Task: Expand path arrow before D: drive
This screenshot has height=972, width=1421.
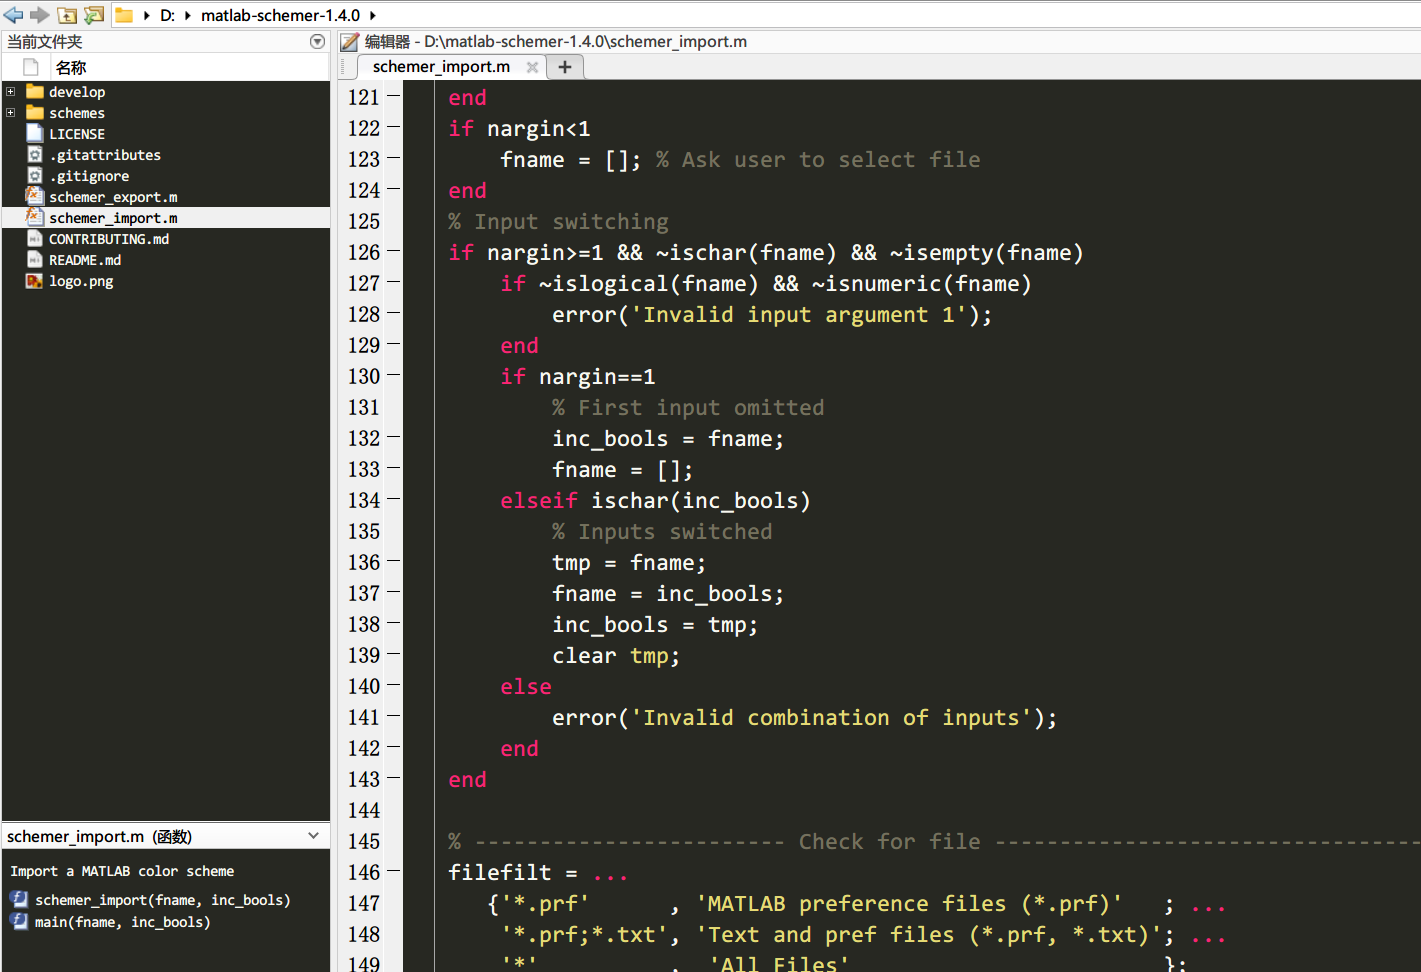Action: point(147,15)
